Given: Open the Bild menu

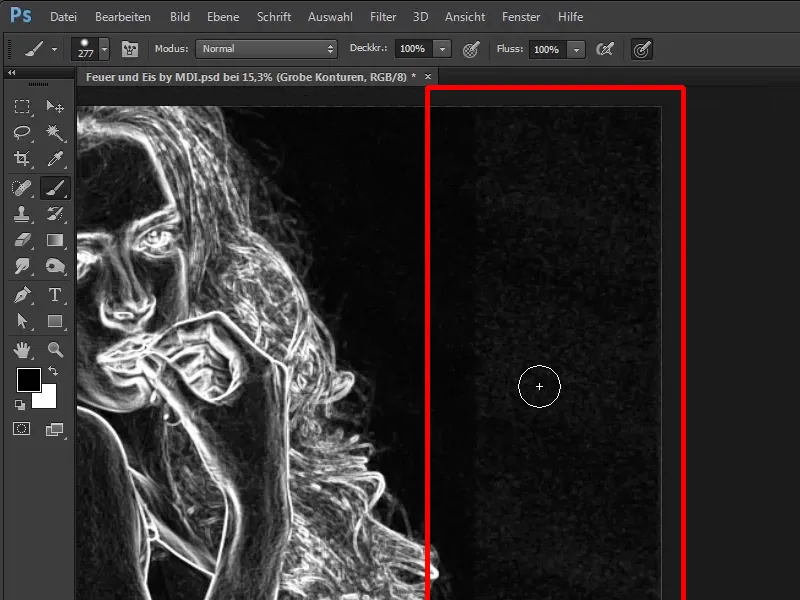Looking at the screenshot, I should [180, 17].
